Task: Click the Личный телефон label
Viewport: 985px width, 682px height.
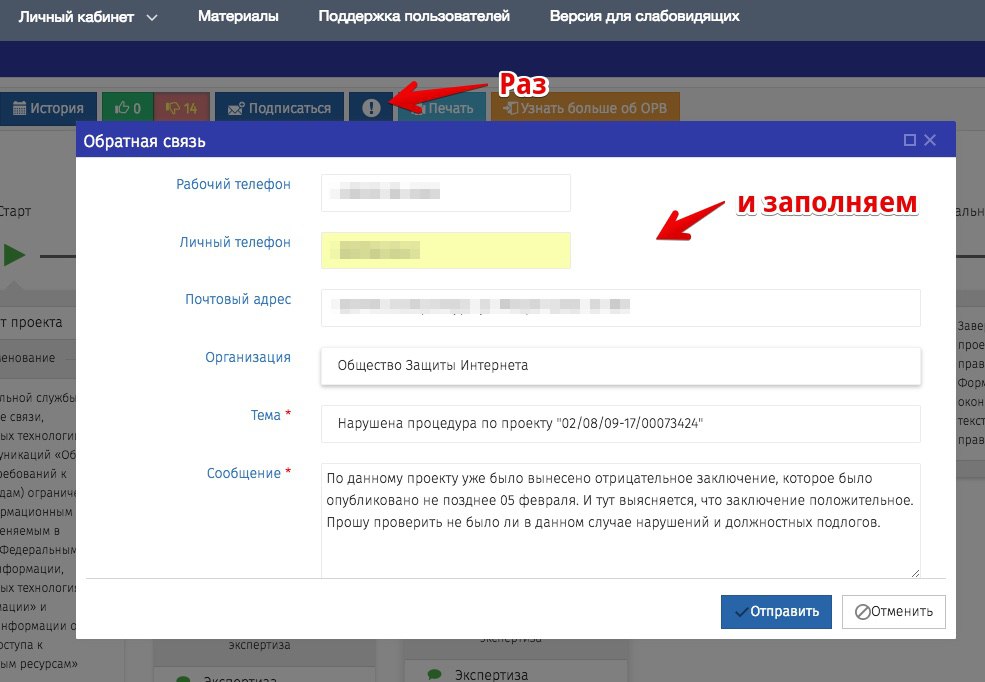Action: tap(235, 242)
